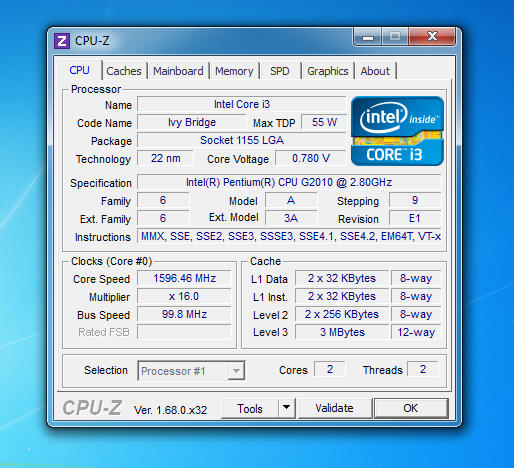Click the Intel Core i3 logo badge
The height and width of the screenshot is (468, 514).
pos(397,131)
